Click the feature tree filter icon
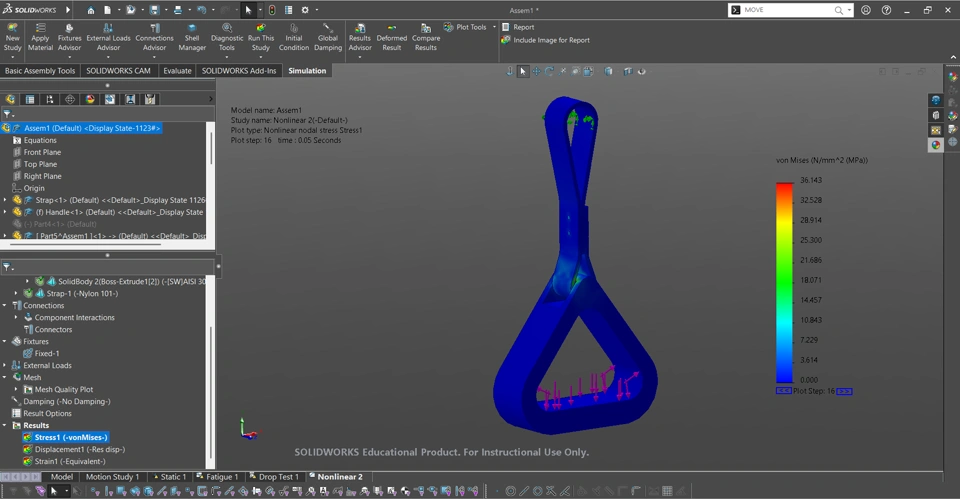This screenshot has width=960, height=499. (7, 113)
